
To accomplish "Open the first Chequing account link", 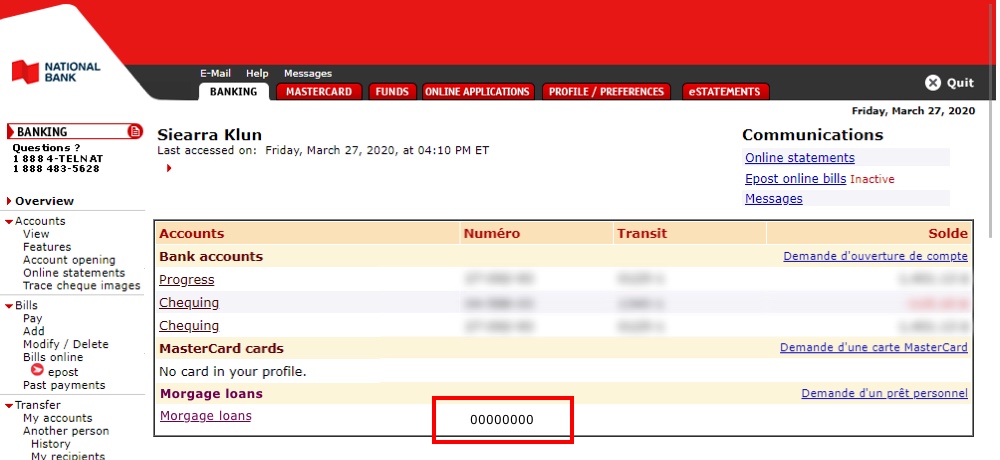I will click(x=189, y=302).
